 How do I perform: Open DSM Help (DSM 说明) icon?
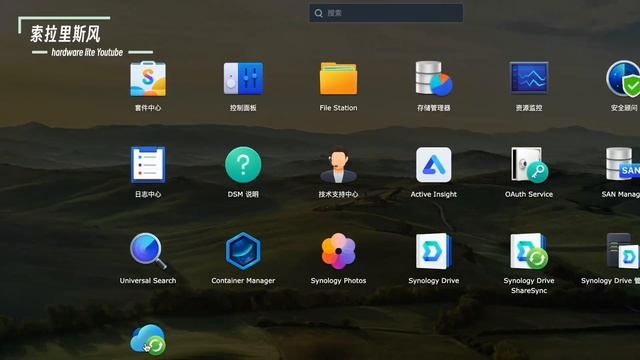pyautogui.click(x=243, y=165)
